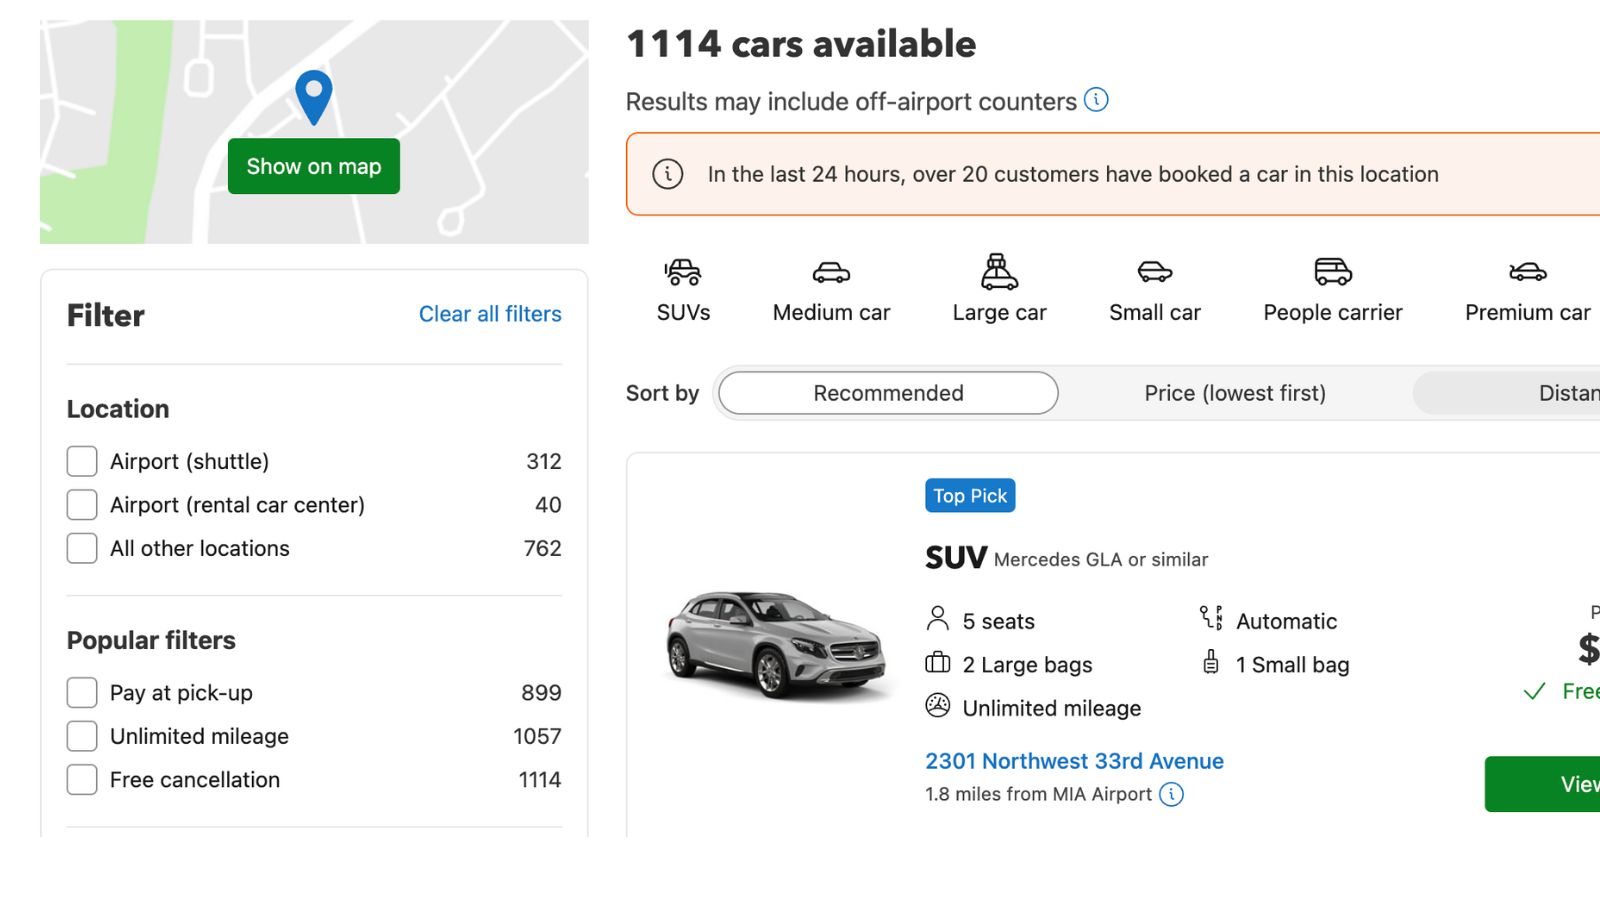Click the map pin marker
The height and width of the screenshot is (900, 1600).
click(x=313, y=96)
